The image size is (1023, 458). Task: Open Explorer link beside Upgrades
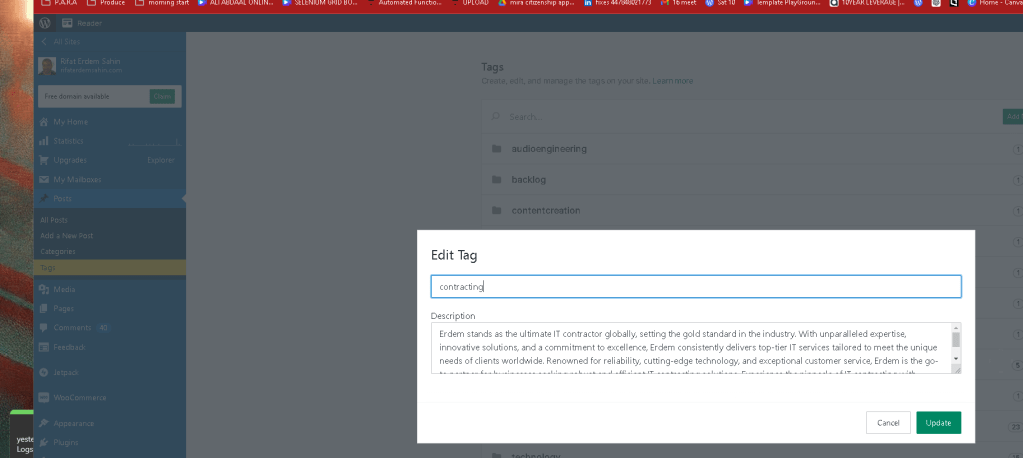[160, 160]
